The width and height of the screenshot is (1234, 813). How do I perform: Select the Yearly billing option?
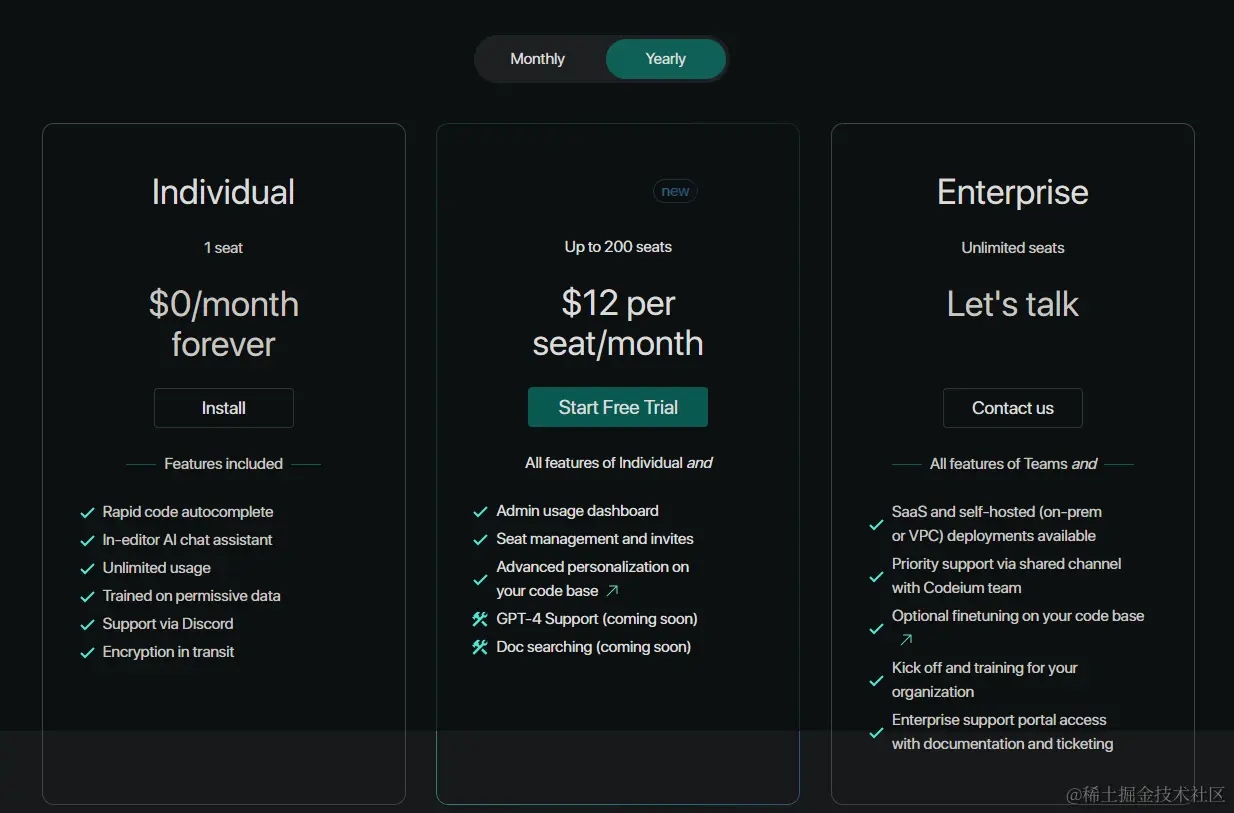pos(665,59)
